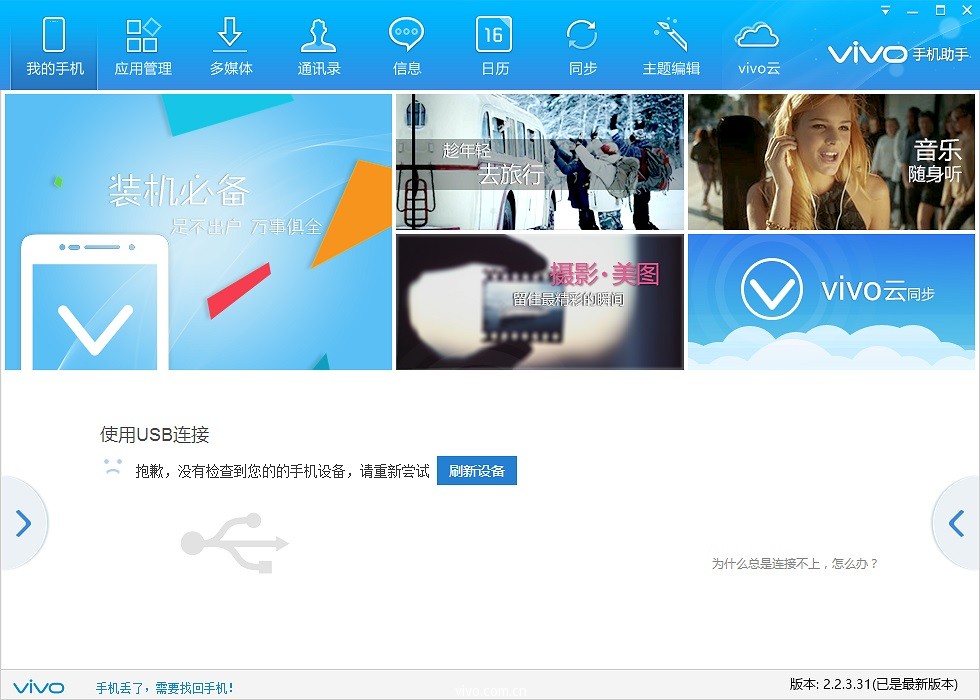980x700 pixels.
Task: Minimize the vivo assistant window
Action: (x=912, y=11)
